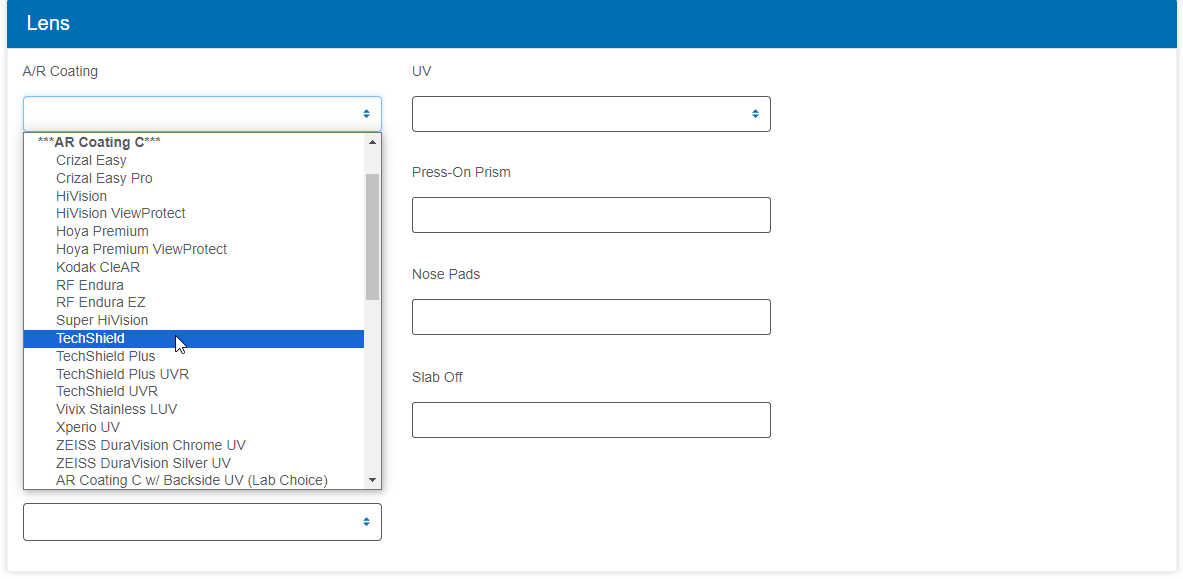Image resolution: width=1183 pixels, height=579 pixels.
Task: Select Hoya Premium coating
Action: point(194,231)
